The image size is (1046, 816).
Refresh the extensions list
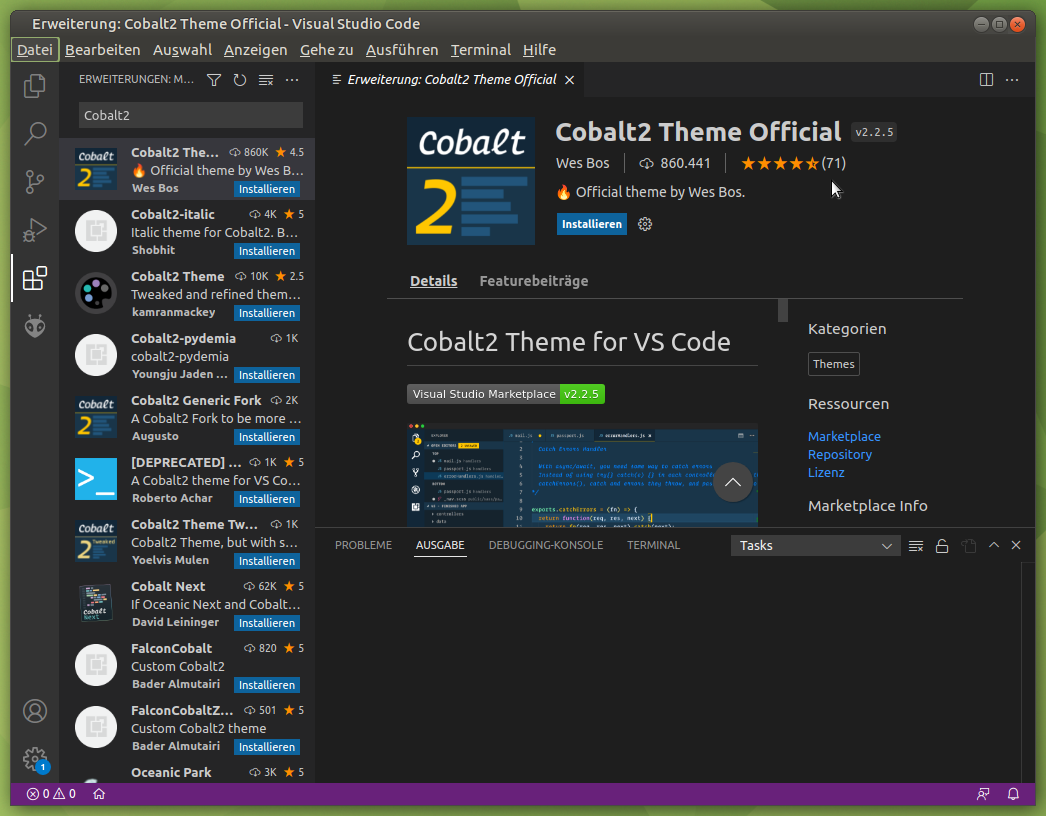[240, 80]
